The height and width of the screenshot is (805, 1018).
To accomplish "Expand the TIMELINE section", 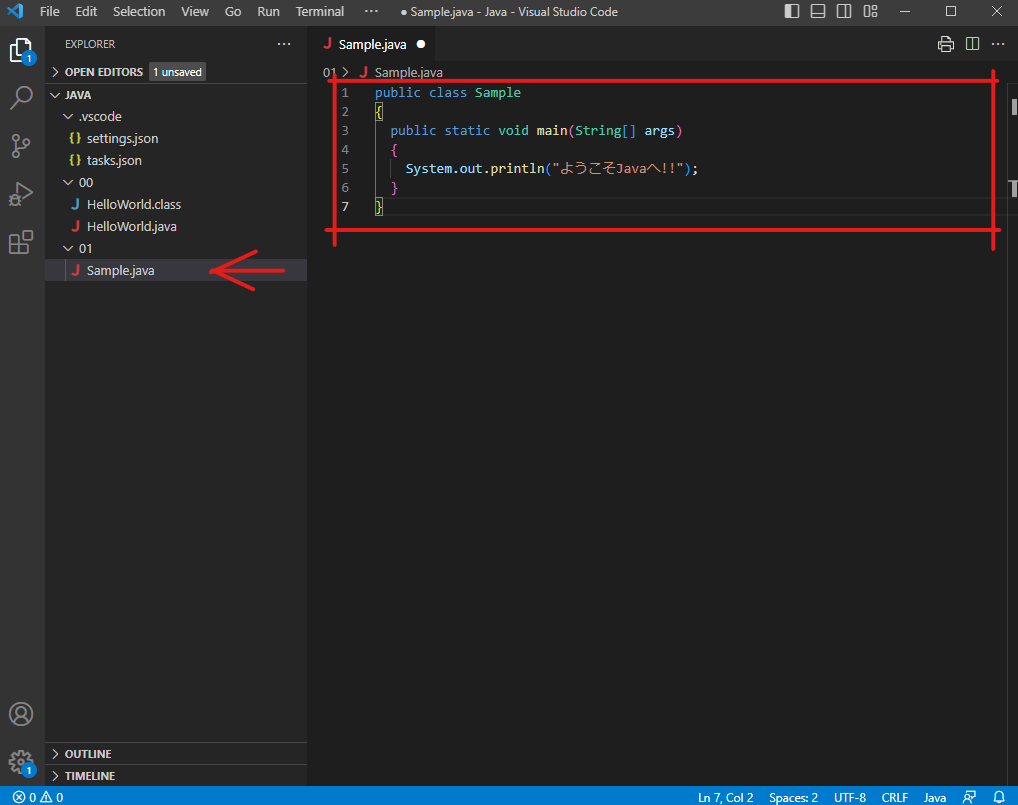I will click(x=89, y=776).
